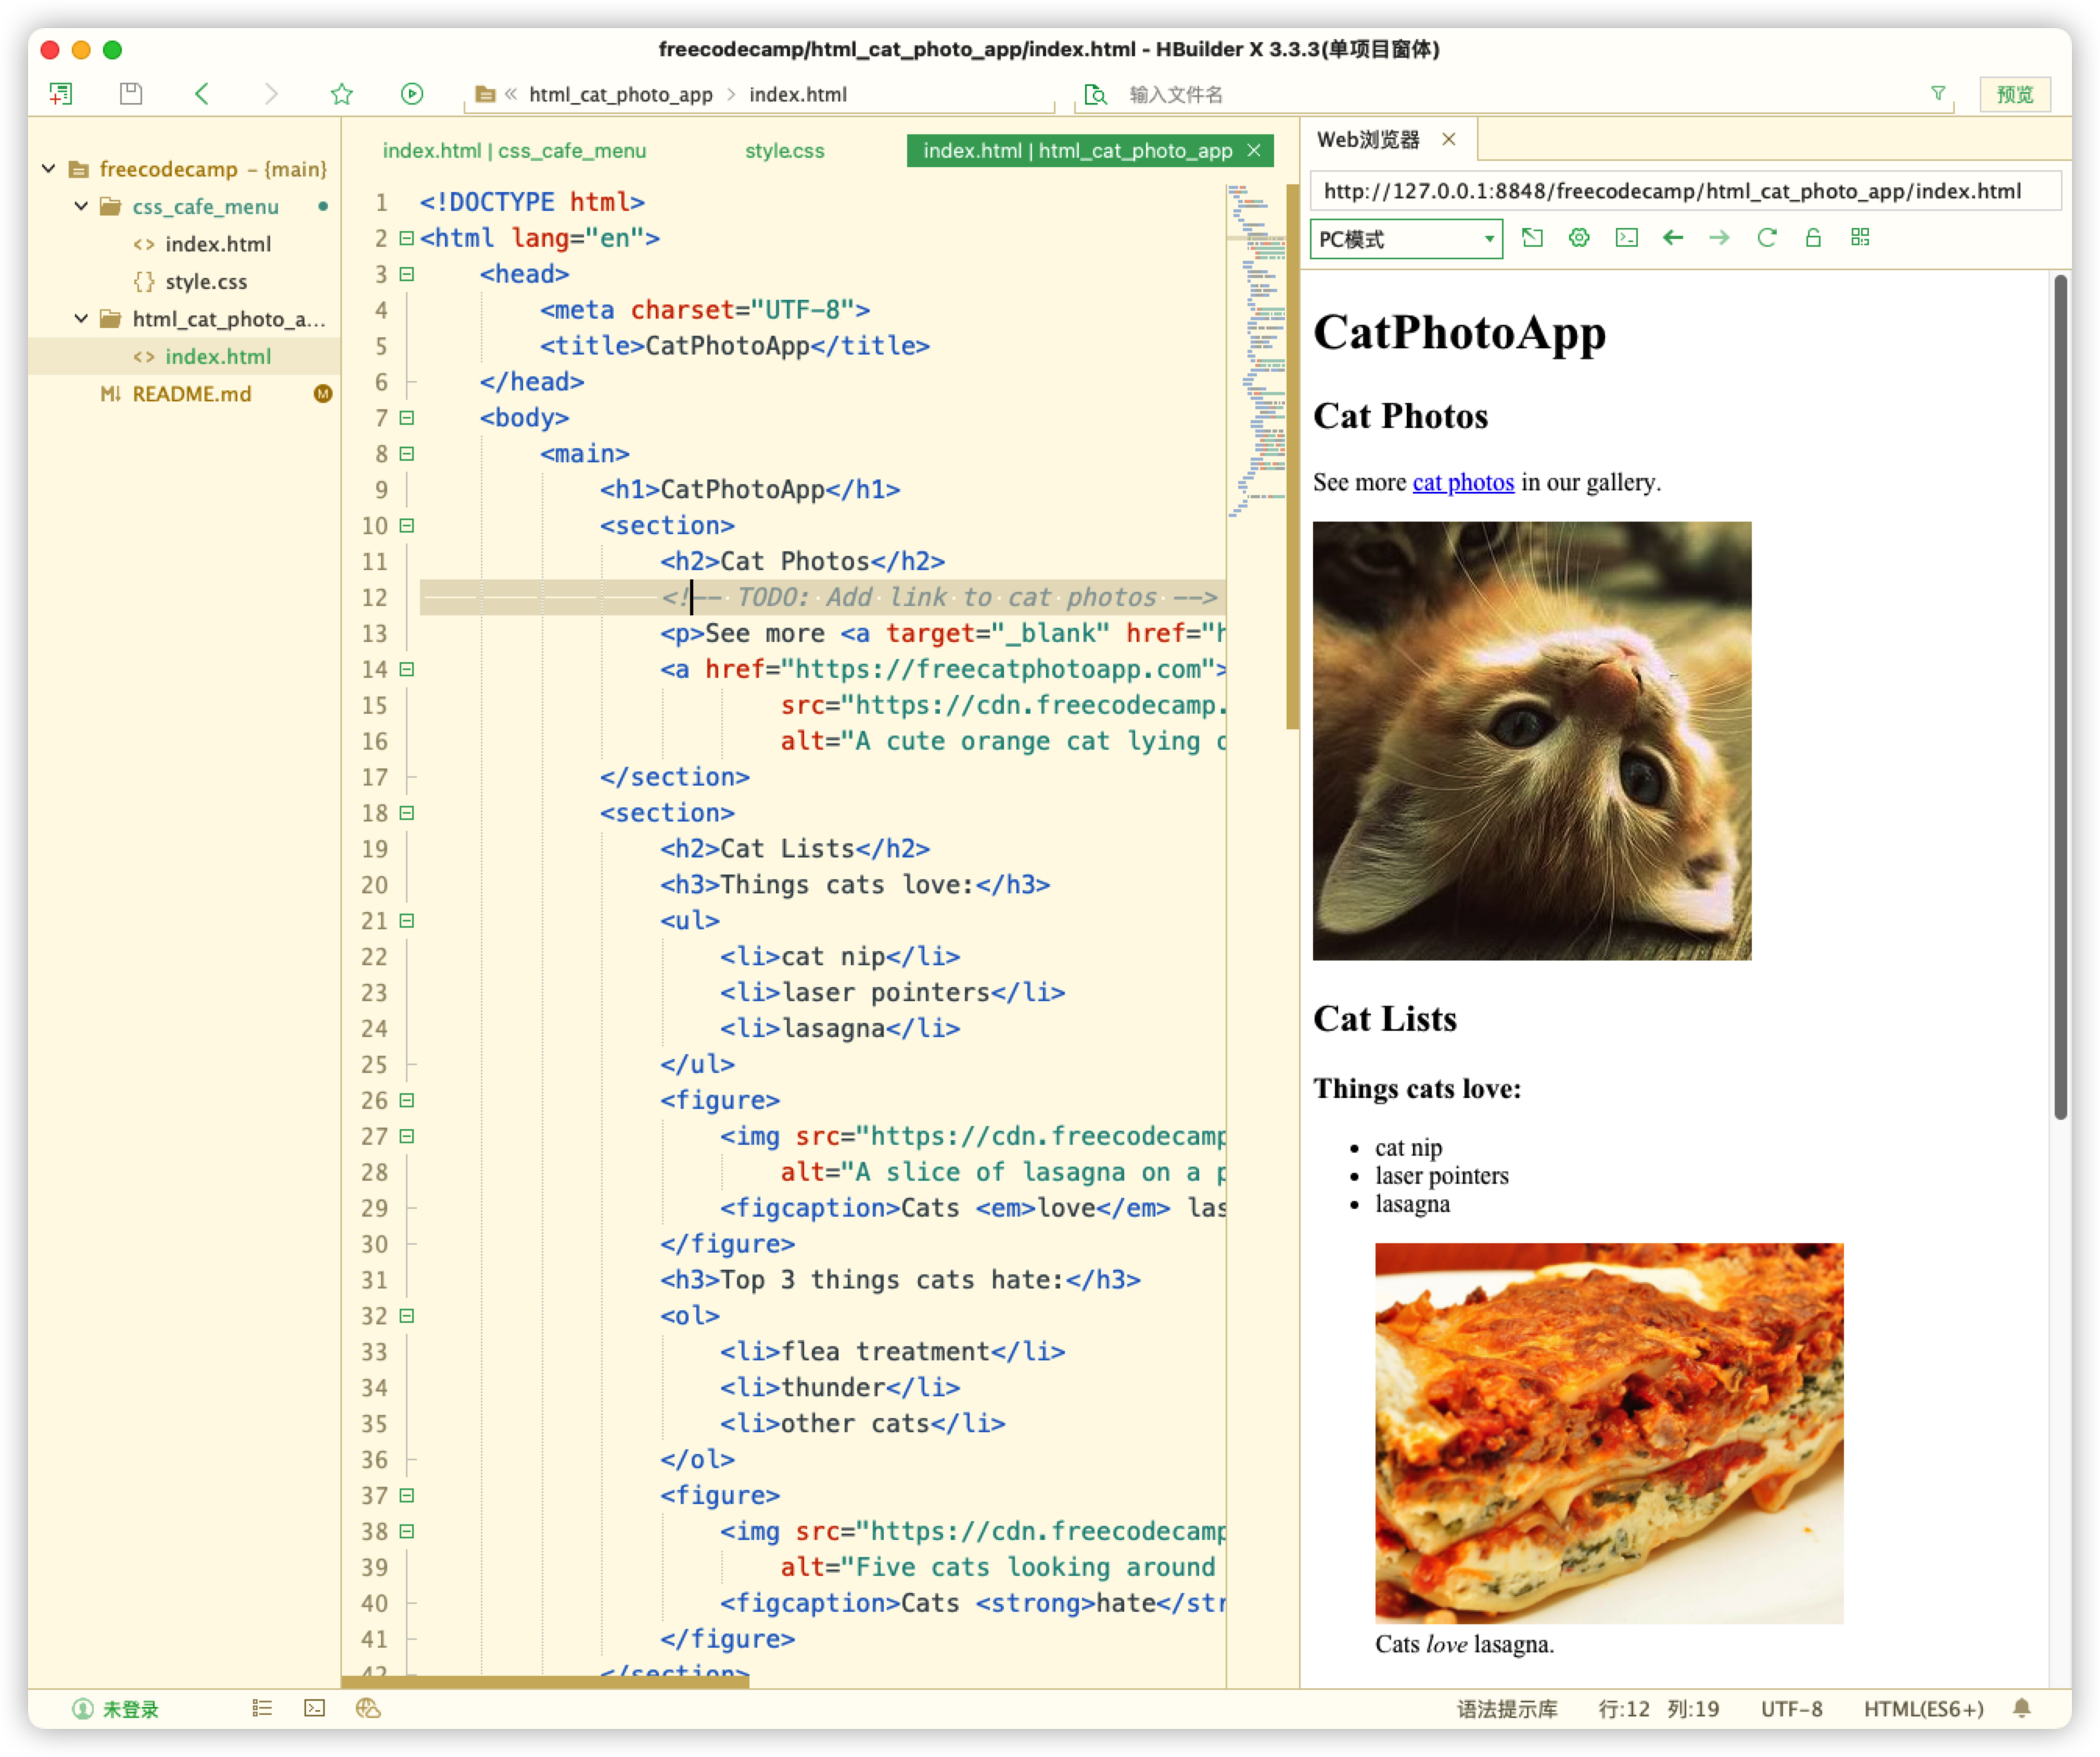Collapse the css_cafe_menu folder
The height and width of the screenshot is (1757, 2100).
click(x=82, y=206)
